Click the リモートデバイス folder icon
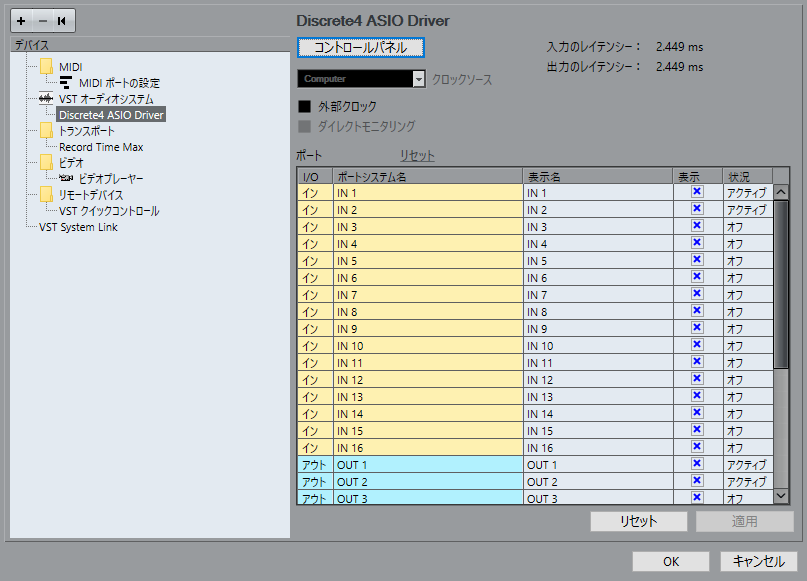This screenshot has width=807, height=581. [46, 194]
